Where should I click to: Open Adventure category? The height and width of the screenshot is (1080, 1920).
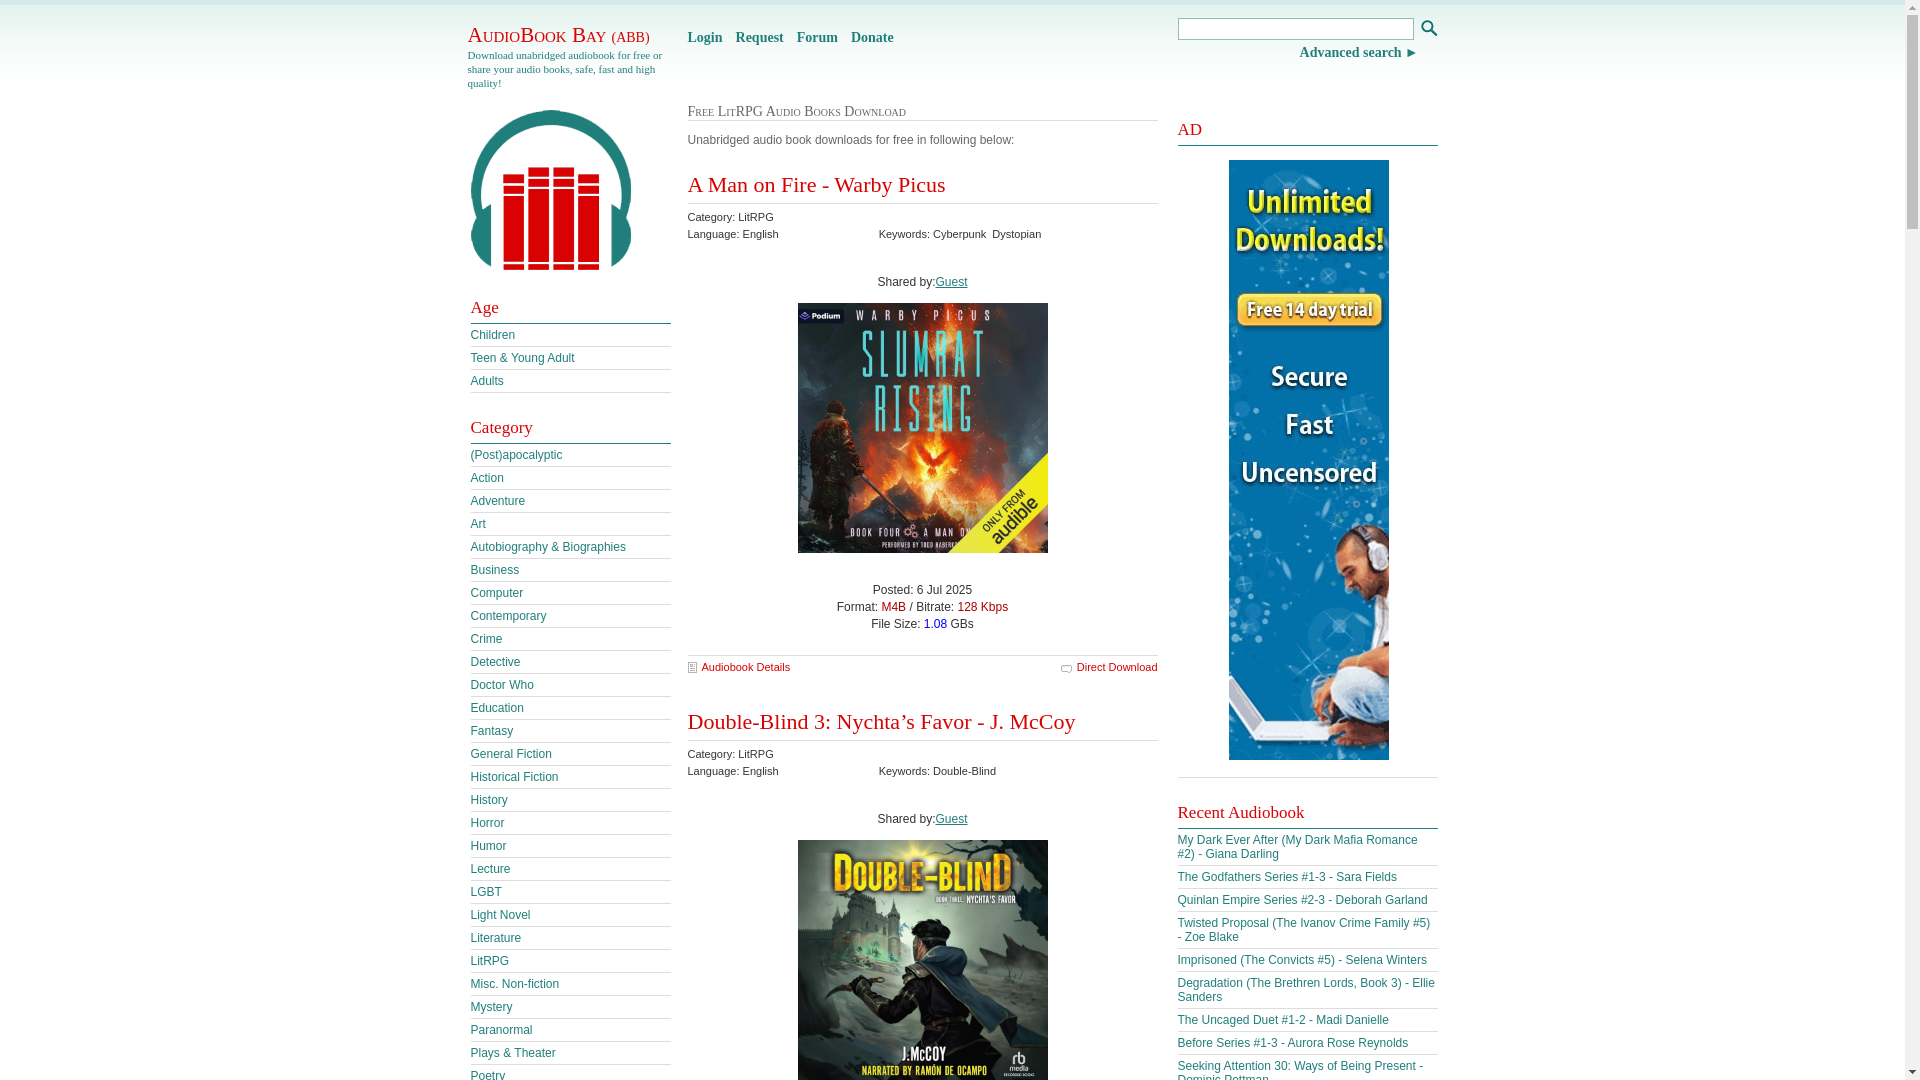pyautogui.click(x=497, y=501)
